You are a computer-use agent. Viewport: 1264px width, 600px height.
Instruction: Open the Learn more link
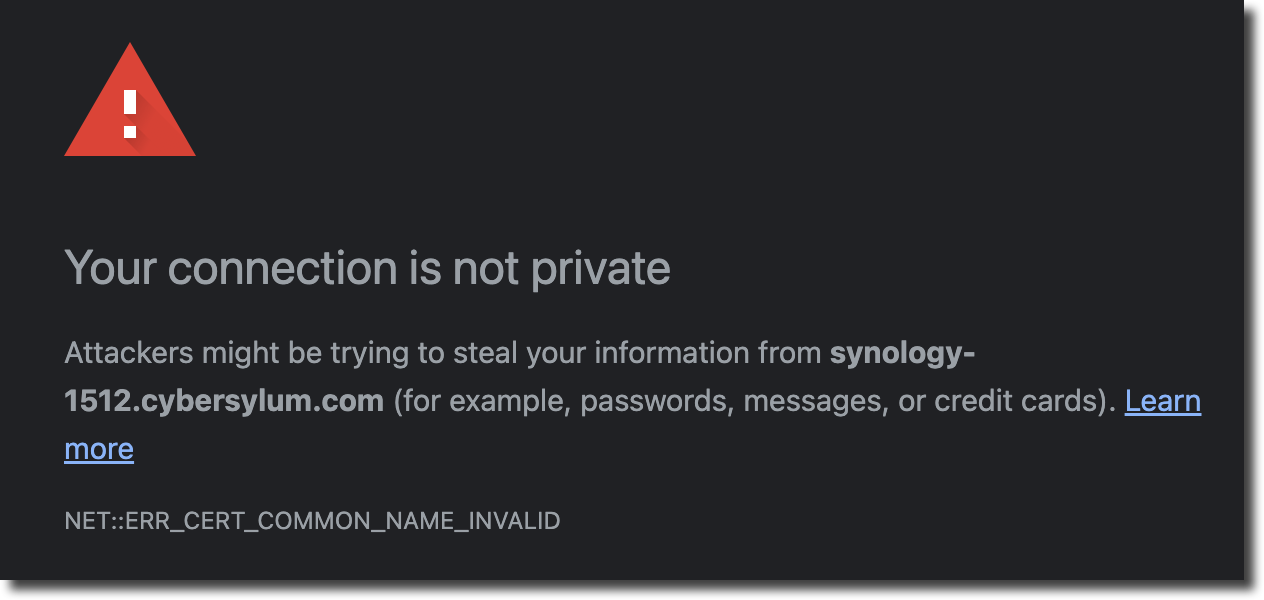coord(1163,401)
